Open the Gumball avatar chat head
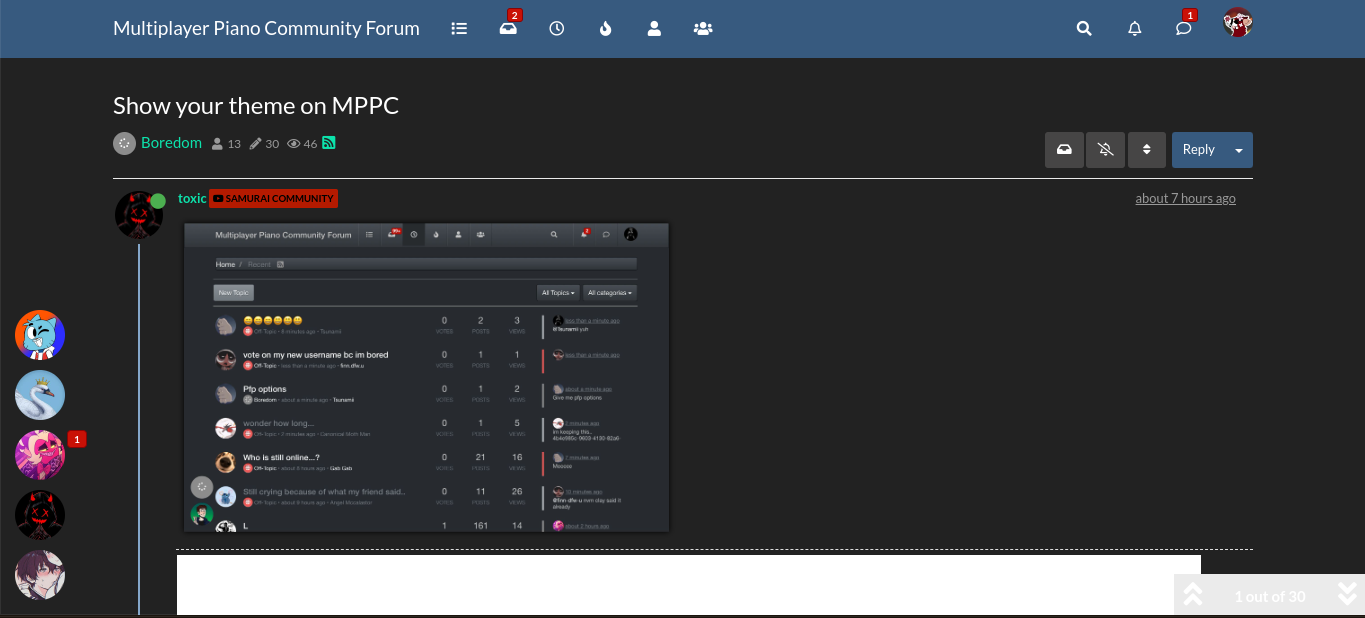The height and width of the screenshot is (618, 1365). point(40,335)
